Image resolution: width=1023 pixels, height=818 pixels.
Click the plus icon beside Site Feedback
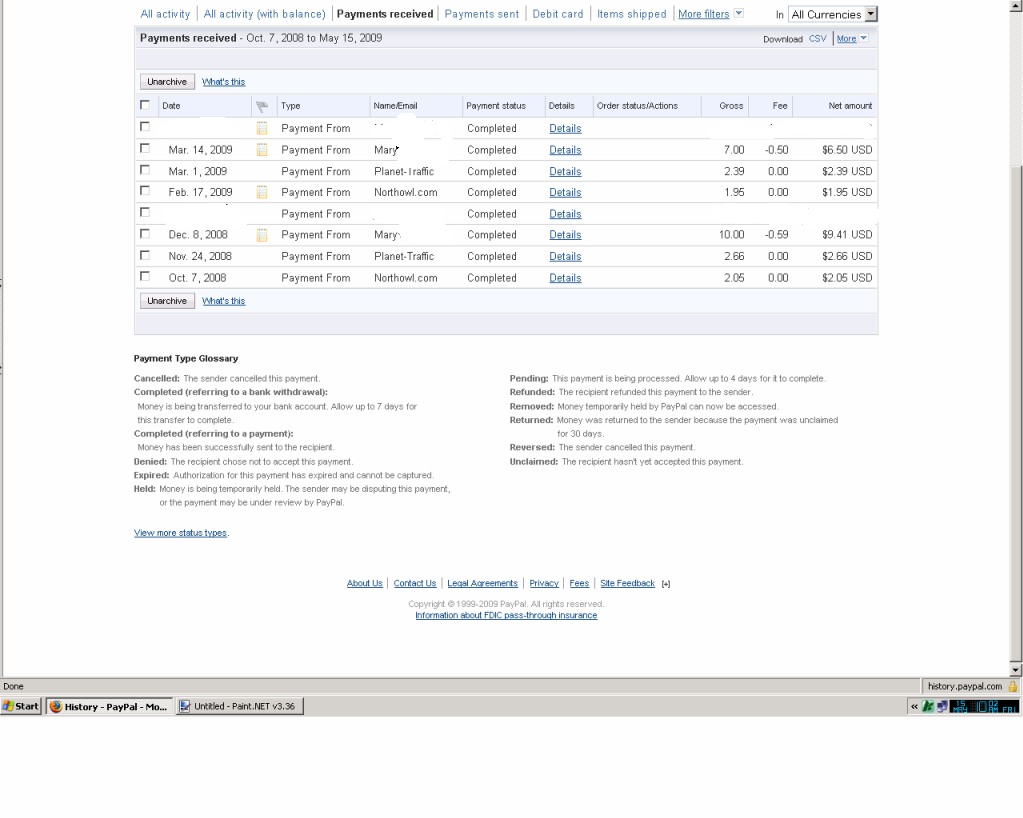click(665, 584)
